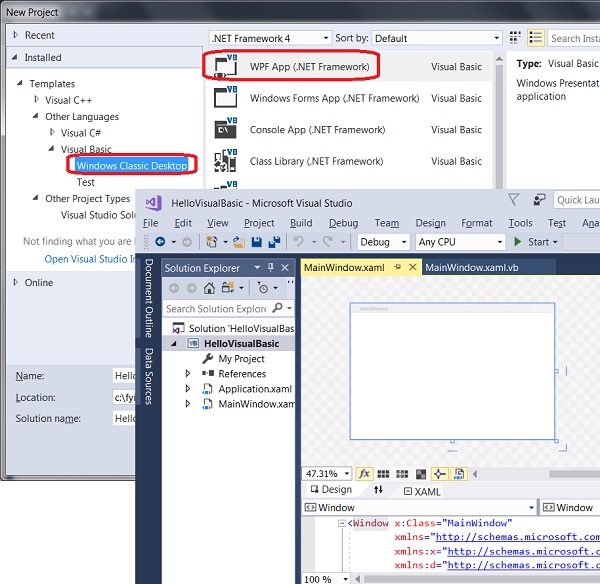This screenshot has width=600, height=584.
Task: Click the feedback icon beside Quick Launch
Action: 539,200
